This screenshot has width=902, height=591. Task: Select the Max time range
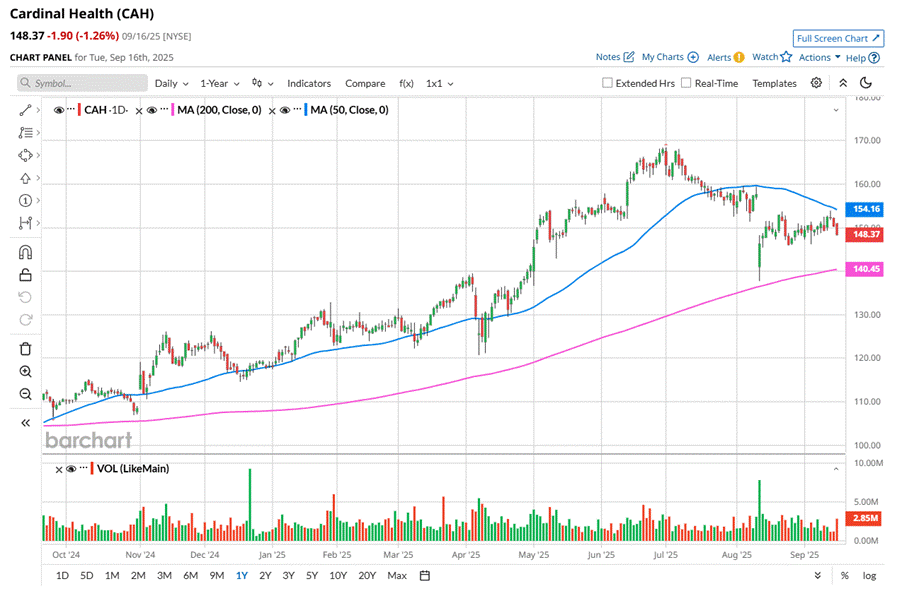(x=397, y=575)
